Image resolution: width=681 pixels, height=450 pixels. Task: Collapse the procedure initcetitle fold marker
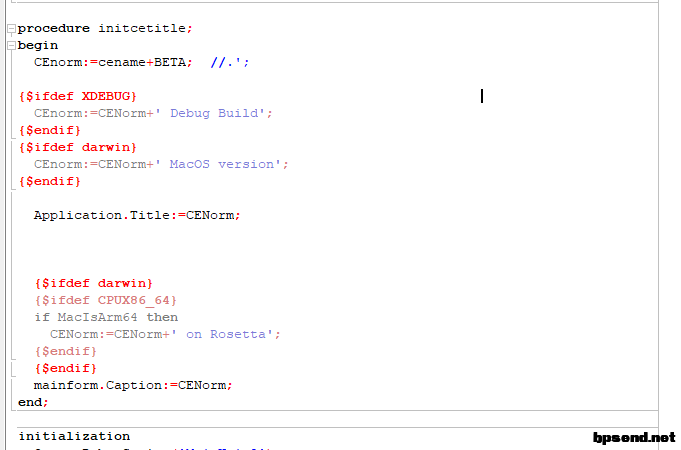(x=12, y=29)
